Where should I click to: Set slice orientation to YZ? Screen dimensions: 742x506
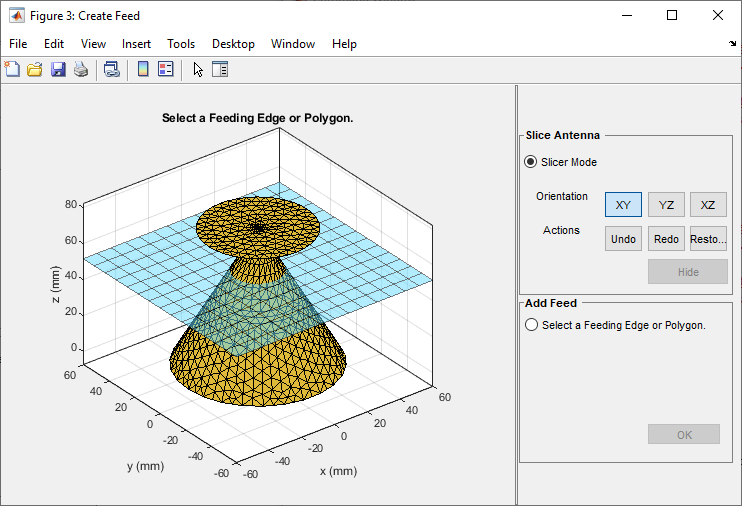[666, 205]
